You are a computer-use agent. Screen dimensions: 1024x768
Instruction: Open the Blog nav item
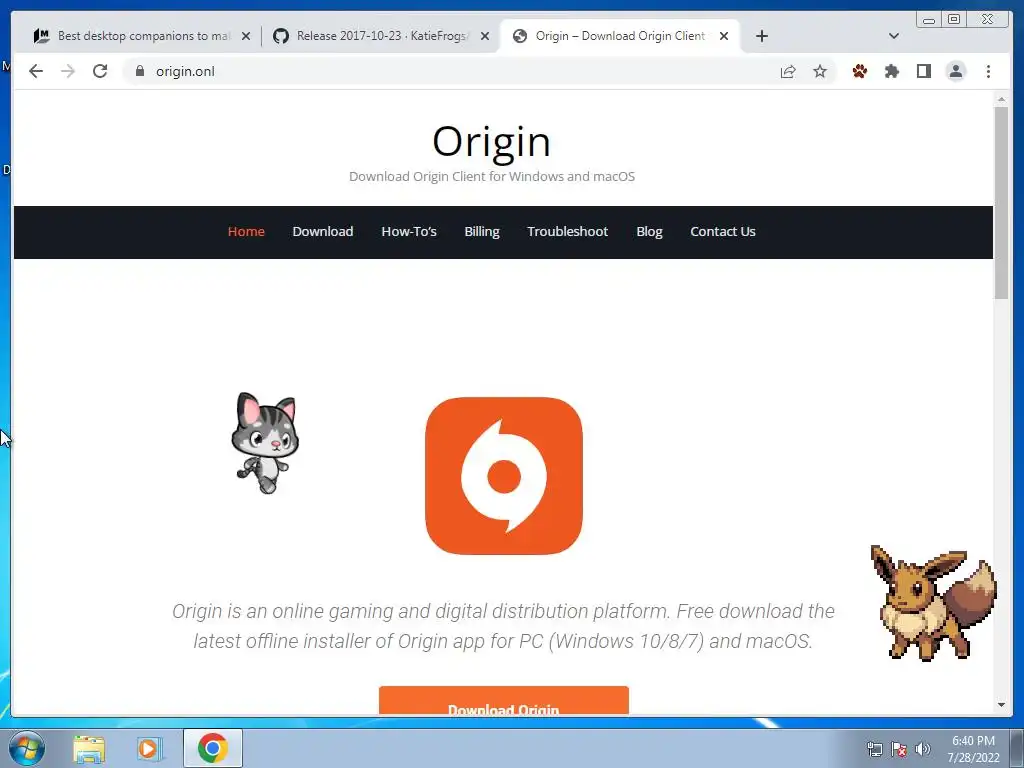[x=649, y=232]
